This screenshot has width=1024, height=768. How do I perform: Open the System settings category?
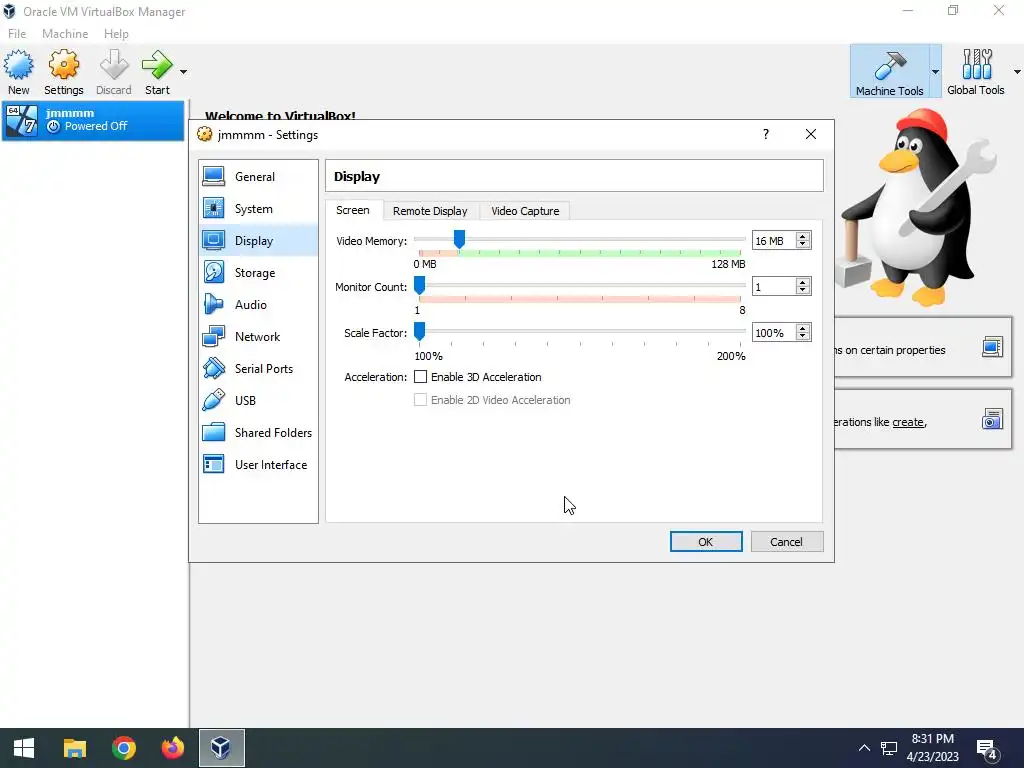pos(259,208)
